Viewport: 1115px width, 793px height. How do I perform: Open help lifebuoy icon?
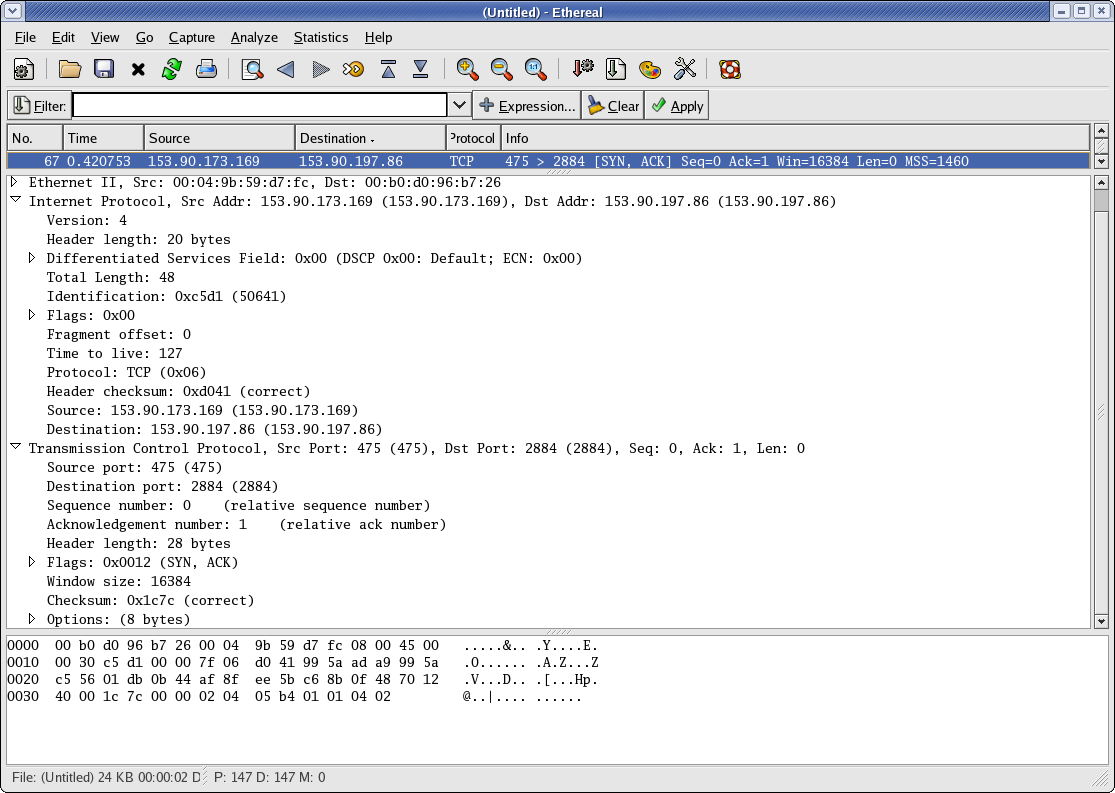coord(730,69)
